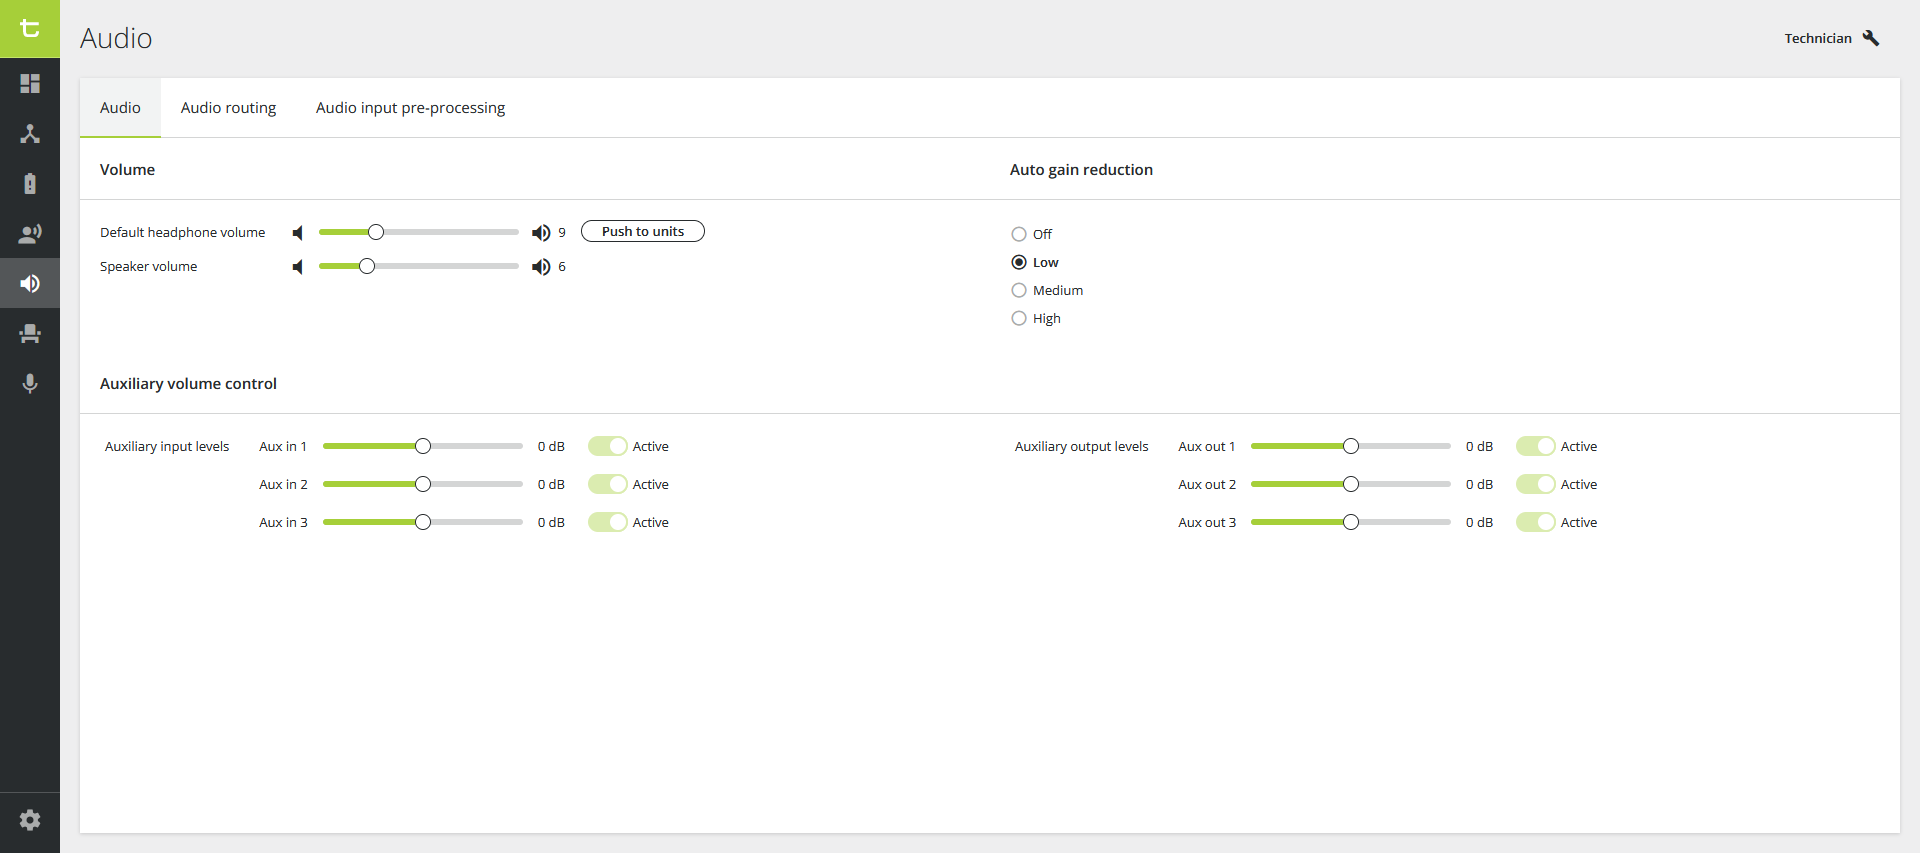Open the microphone sidebar icon

[x=30, y=384]
